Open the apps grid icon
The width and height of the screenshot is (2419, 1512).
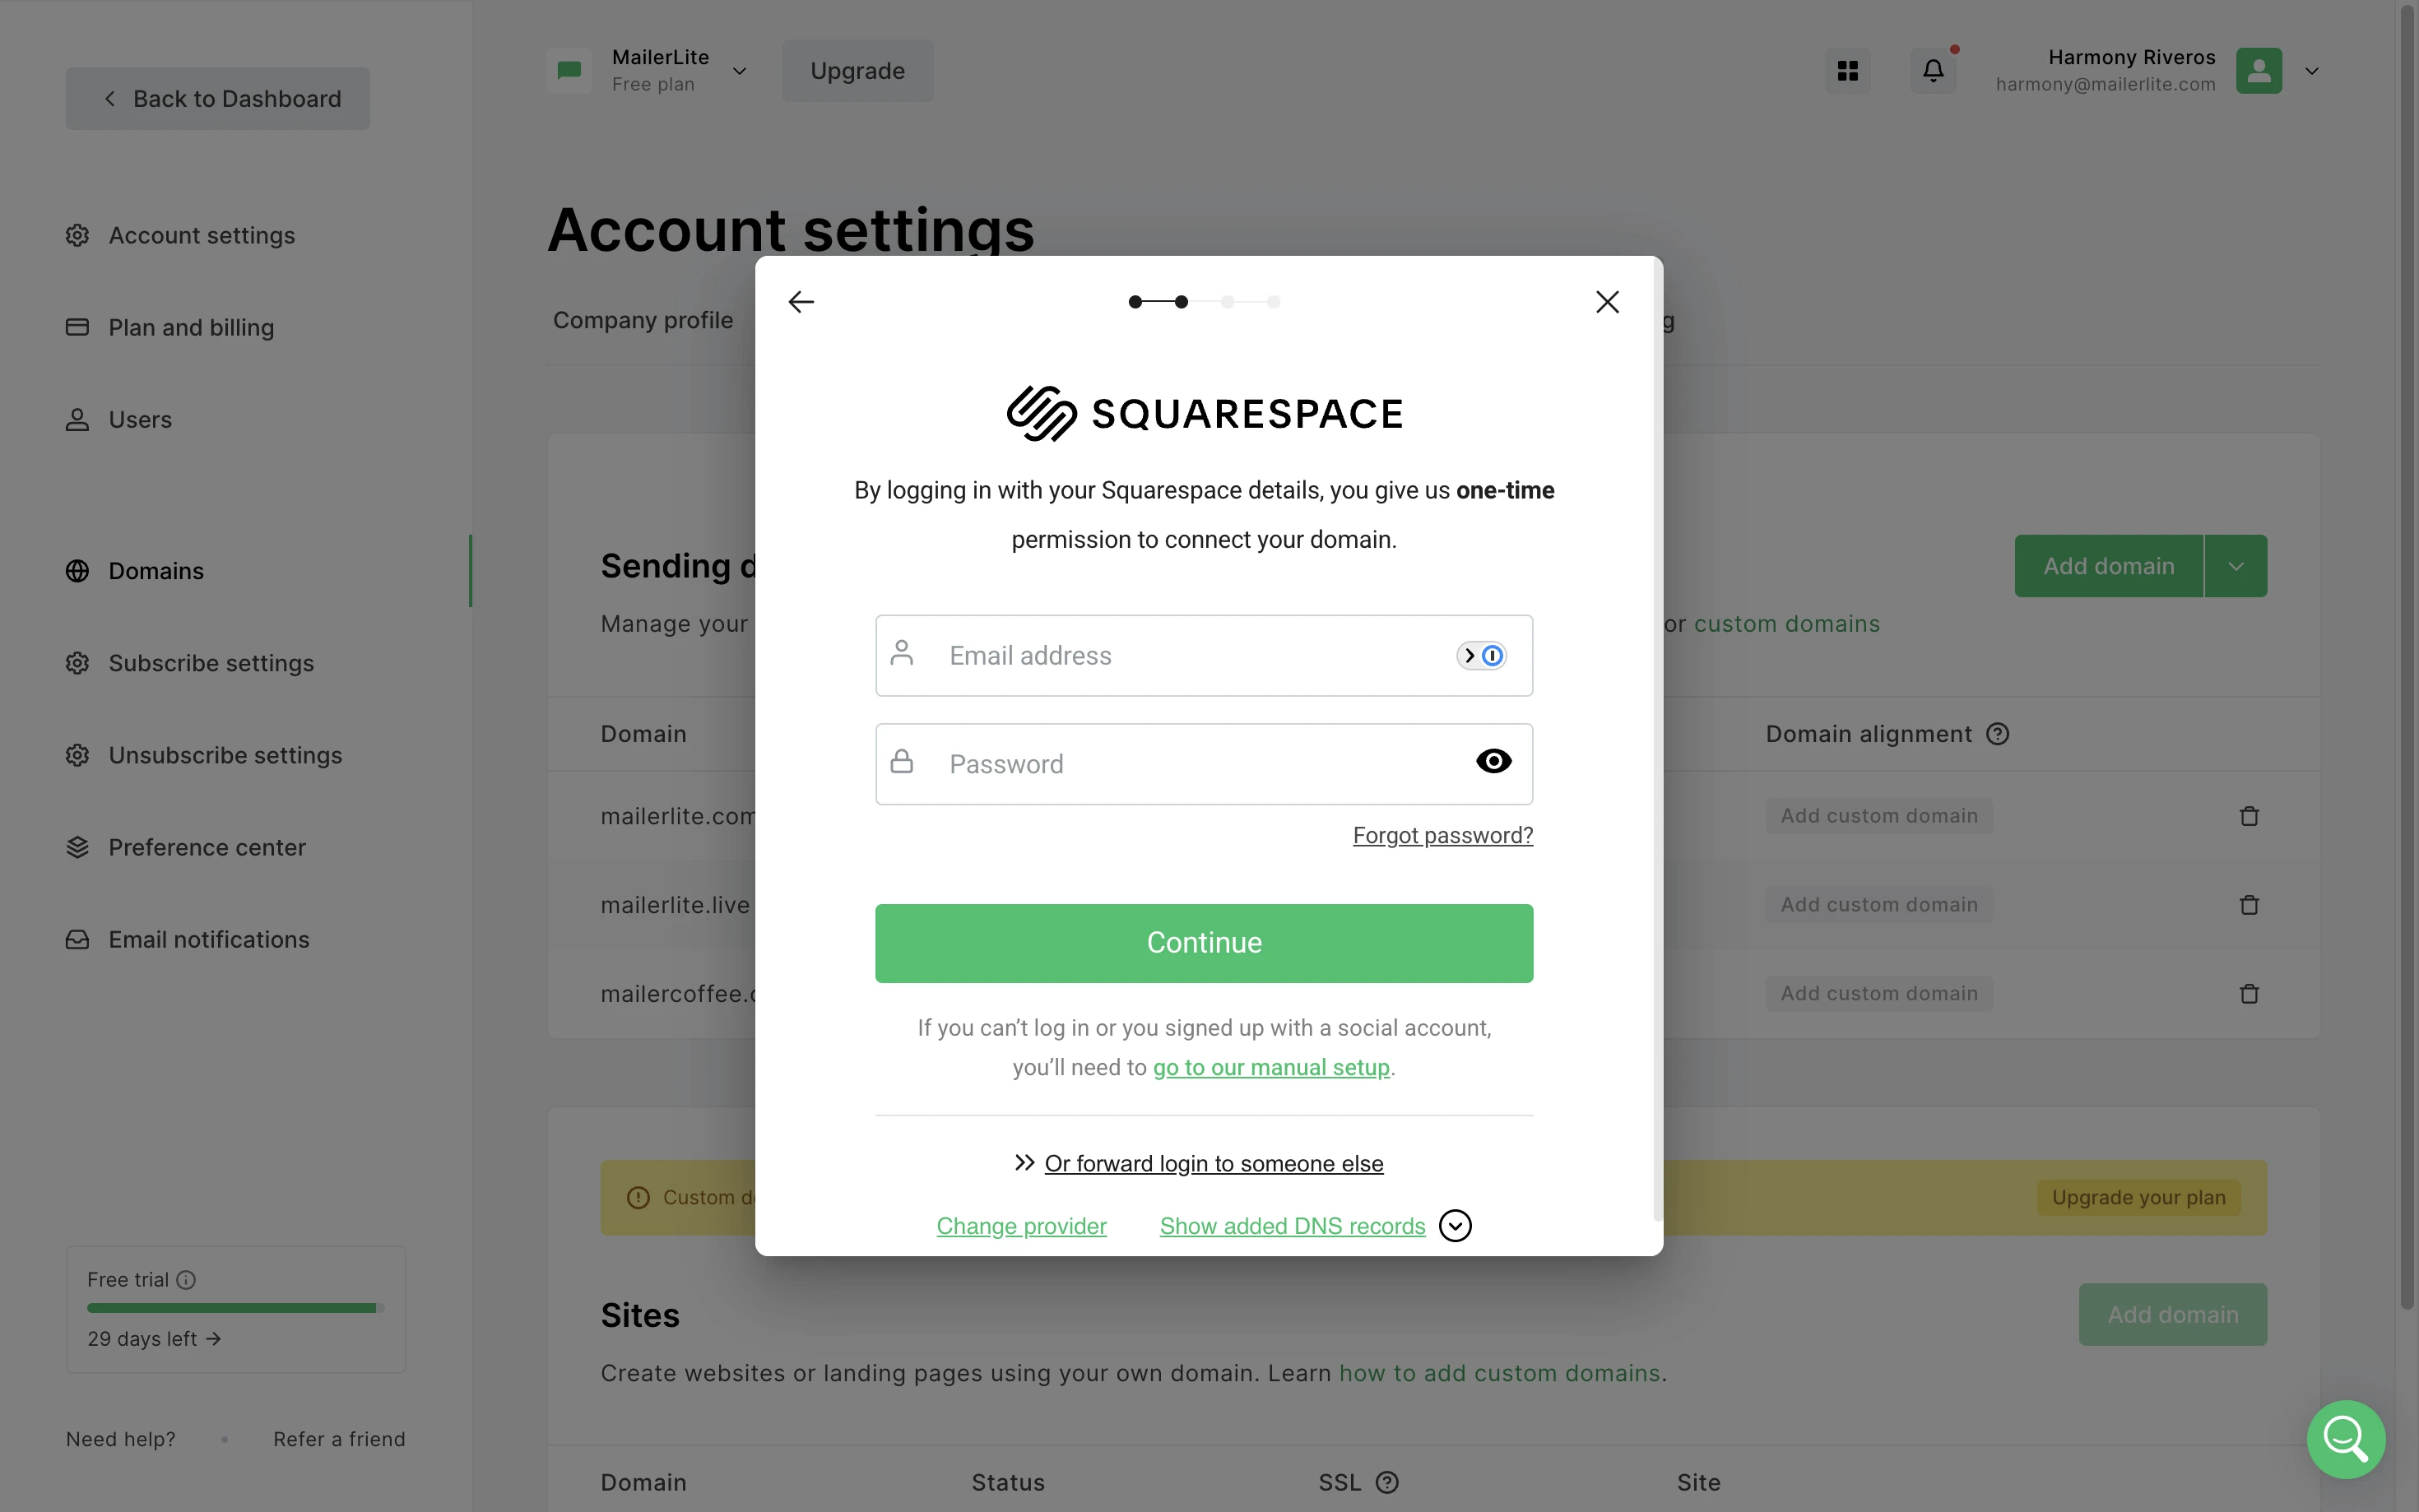click(1847, 71)
